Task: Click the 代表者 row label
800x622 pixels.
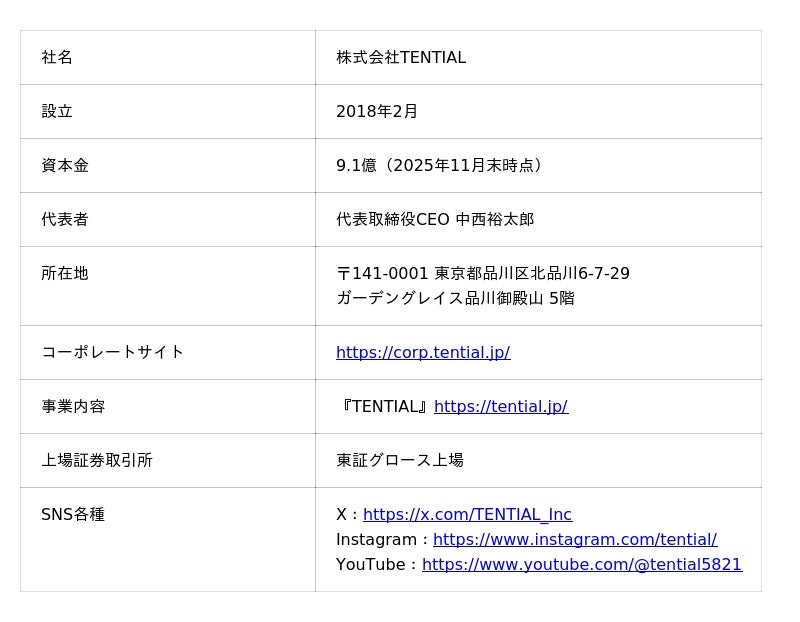Action: pos(65,220)
